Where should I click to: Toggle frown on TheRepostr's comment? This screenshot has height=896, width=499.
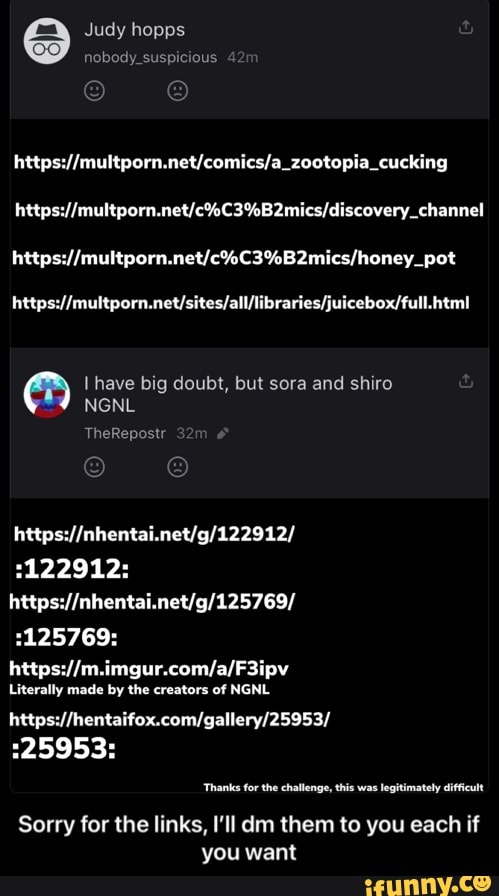click(x=178, y=468)
